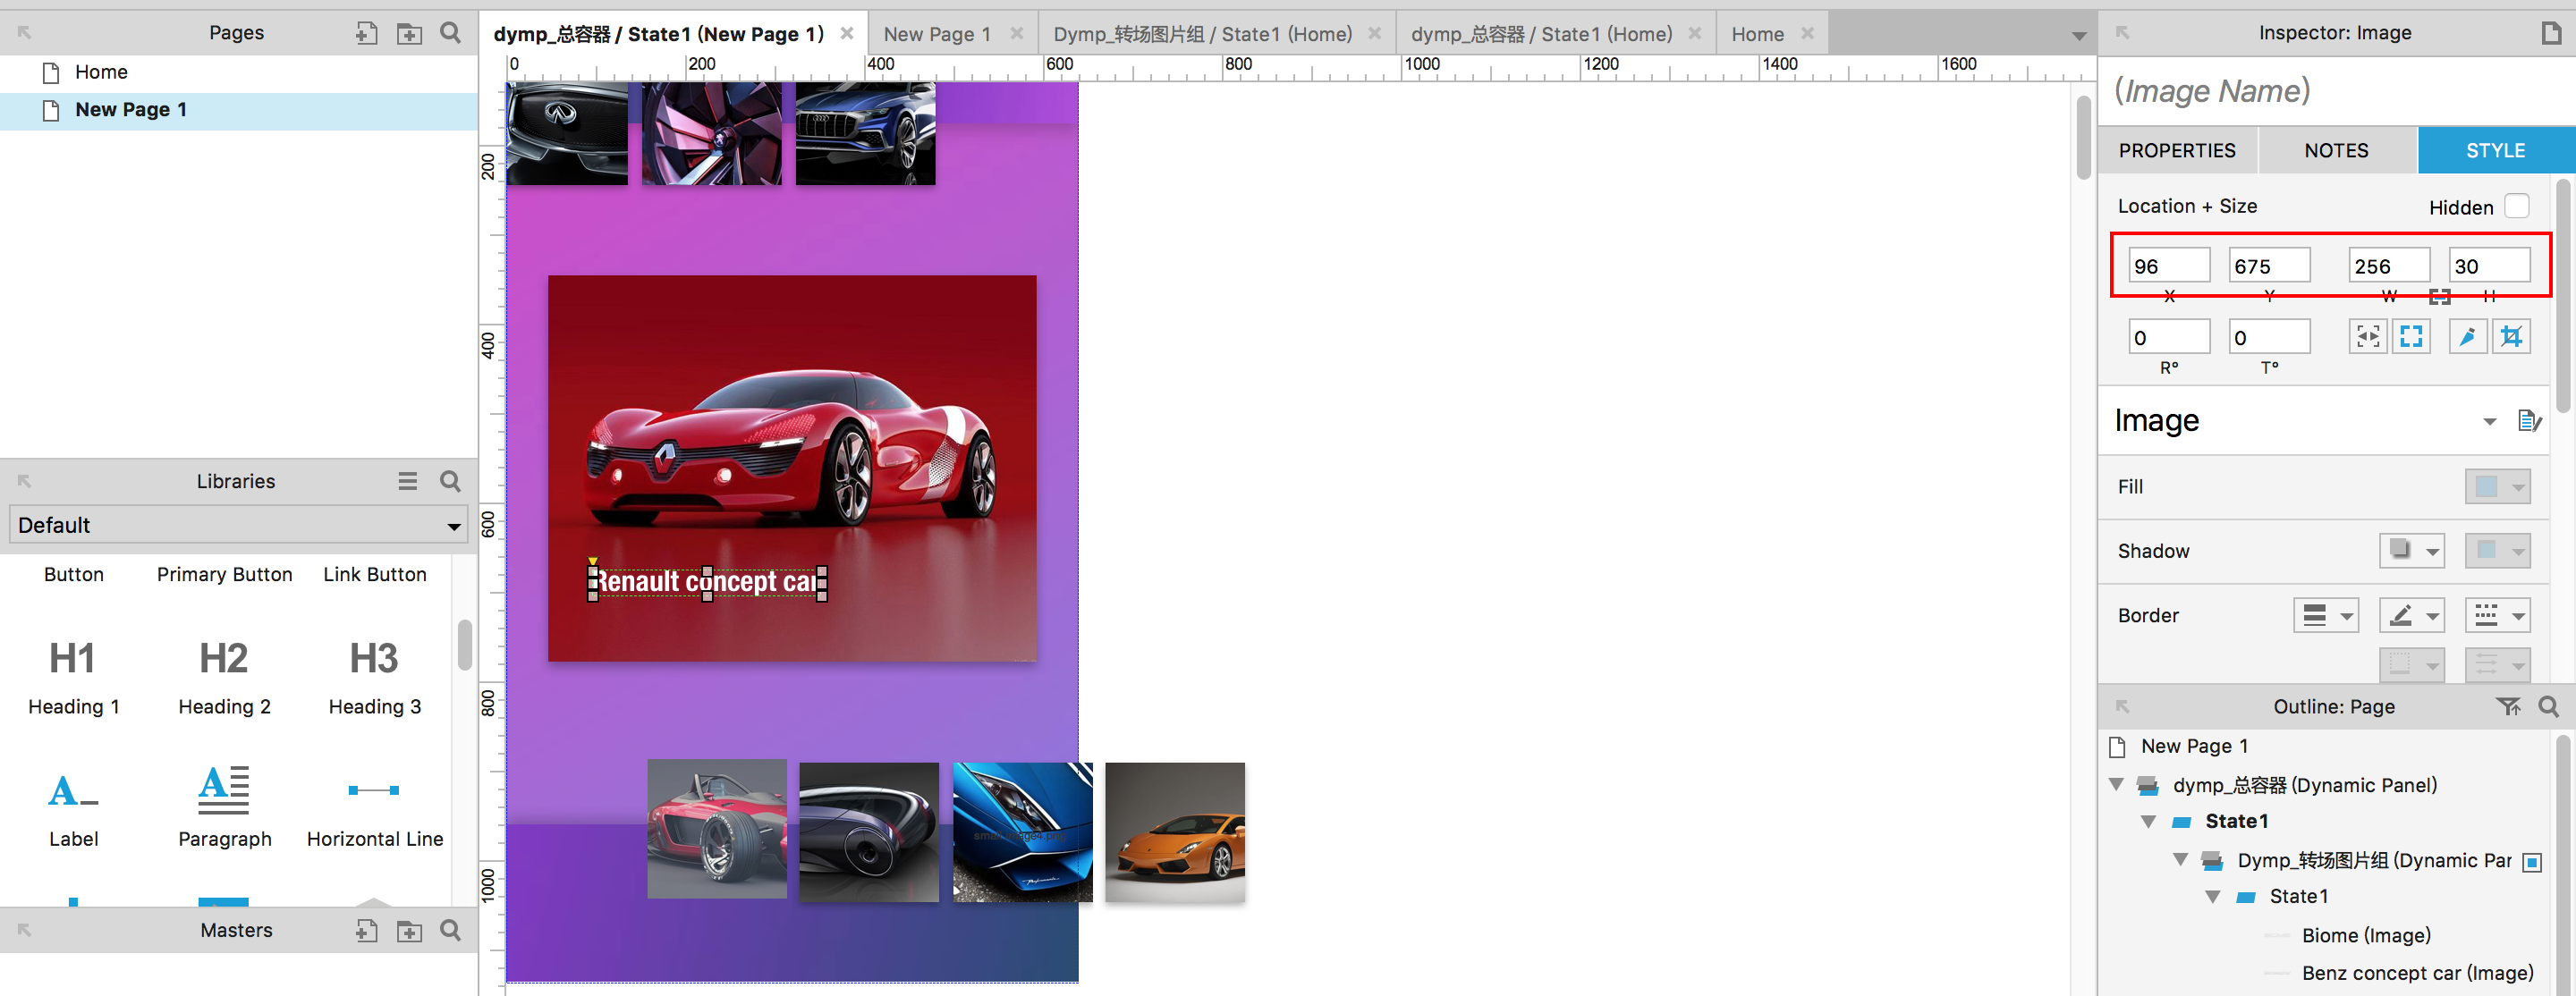Select the Home page in Pages list

tap(101, 72)
